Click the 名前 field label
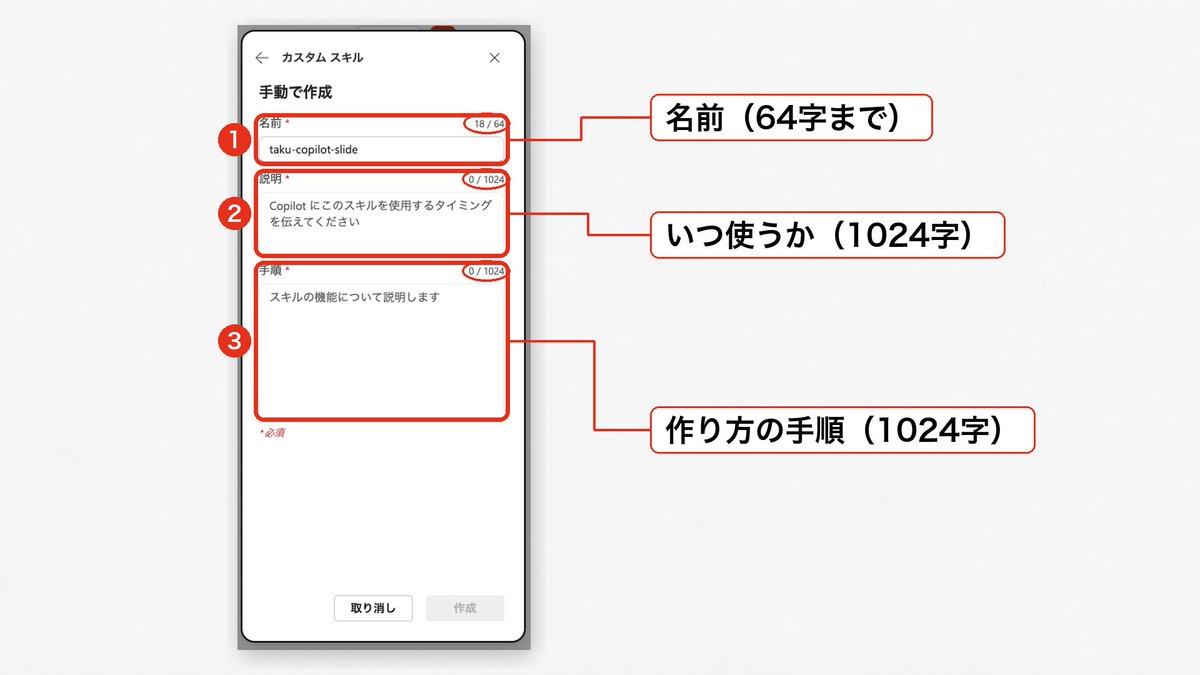The image size is (1200, 675). pyautogui.click(x=271, y=123)
